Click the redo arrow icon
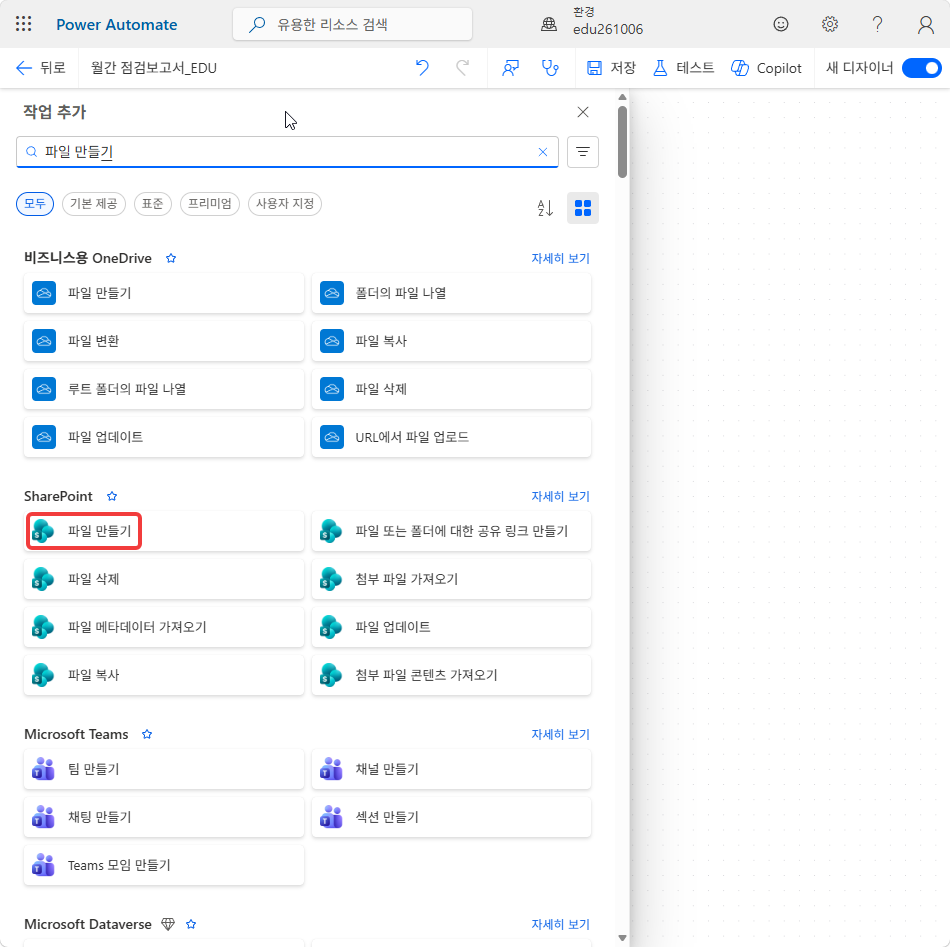 462,68
